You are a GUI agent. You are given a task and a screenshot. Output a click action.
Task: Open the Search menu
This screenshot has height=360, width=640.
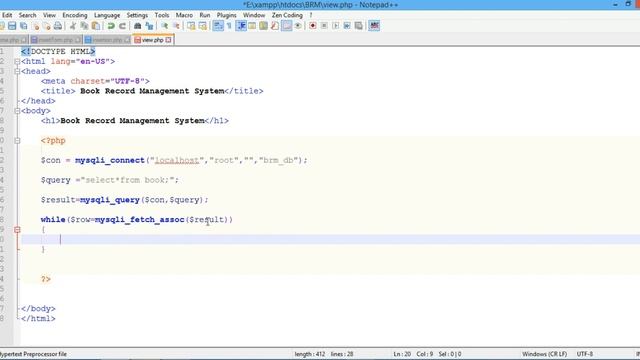tap(27, 15)
